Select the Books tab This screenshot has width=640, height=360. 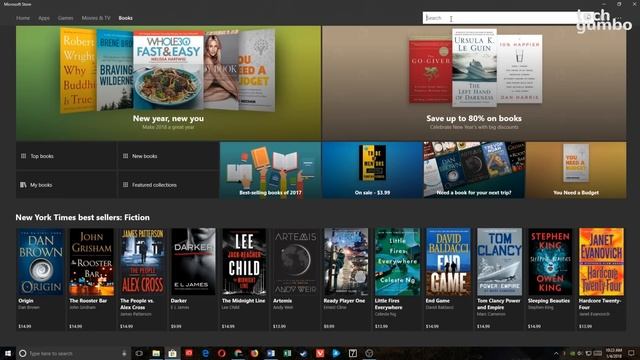[x=125, y=18]
